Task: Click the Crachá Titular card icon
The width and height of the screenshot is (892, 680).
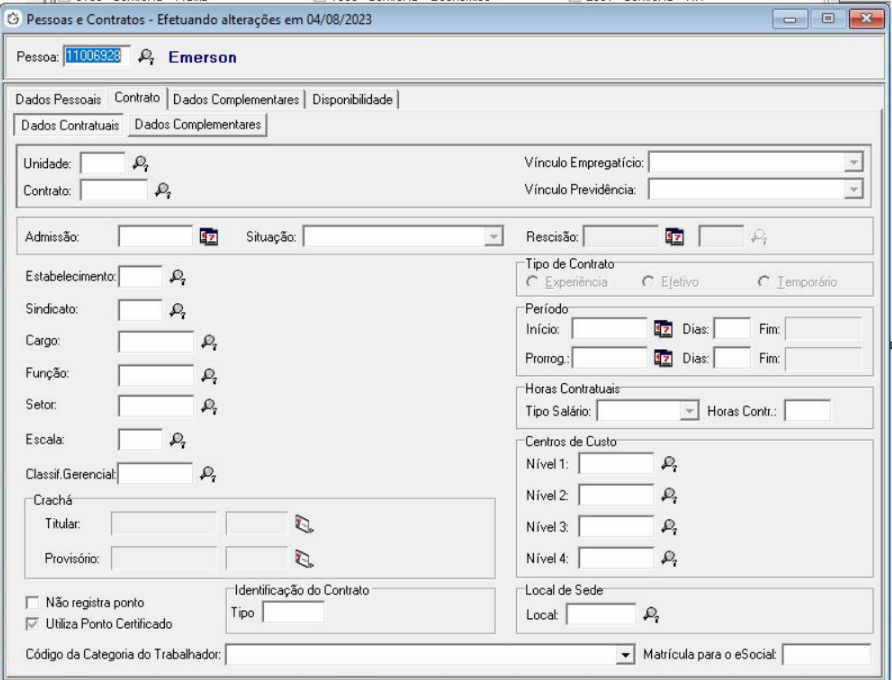Action: 303,521
